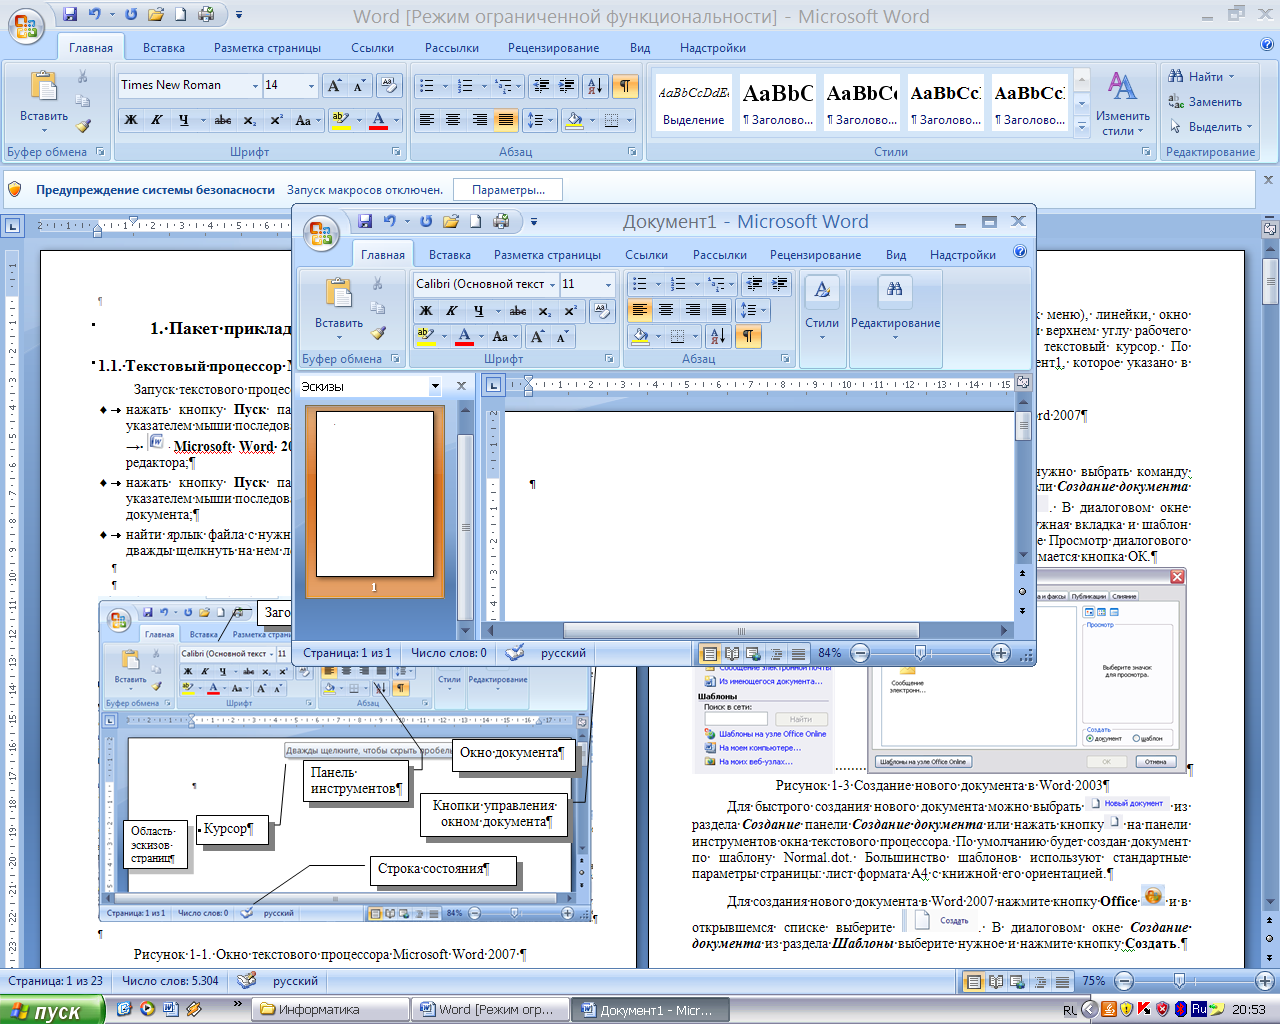Click Sort button in back Word window
Viewport: 1280px width, 1024px height.
click(x=594, y=86)
